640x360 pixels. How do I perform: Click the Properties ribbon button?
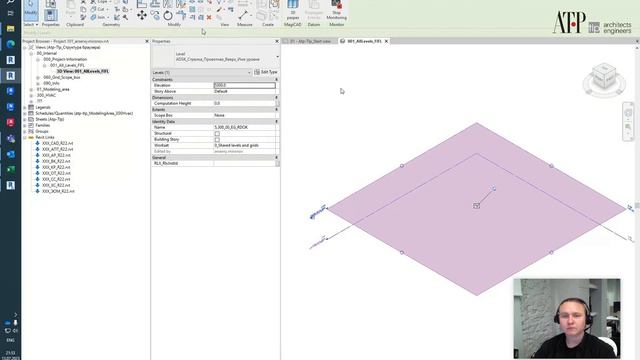point(51,16)
